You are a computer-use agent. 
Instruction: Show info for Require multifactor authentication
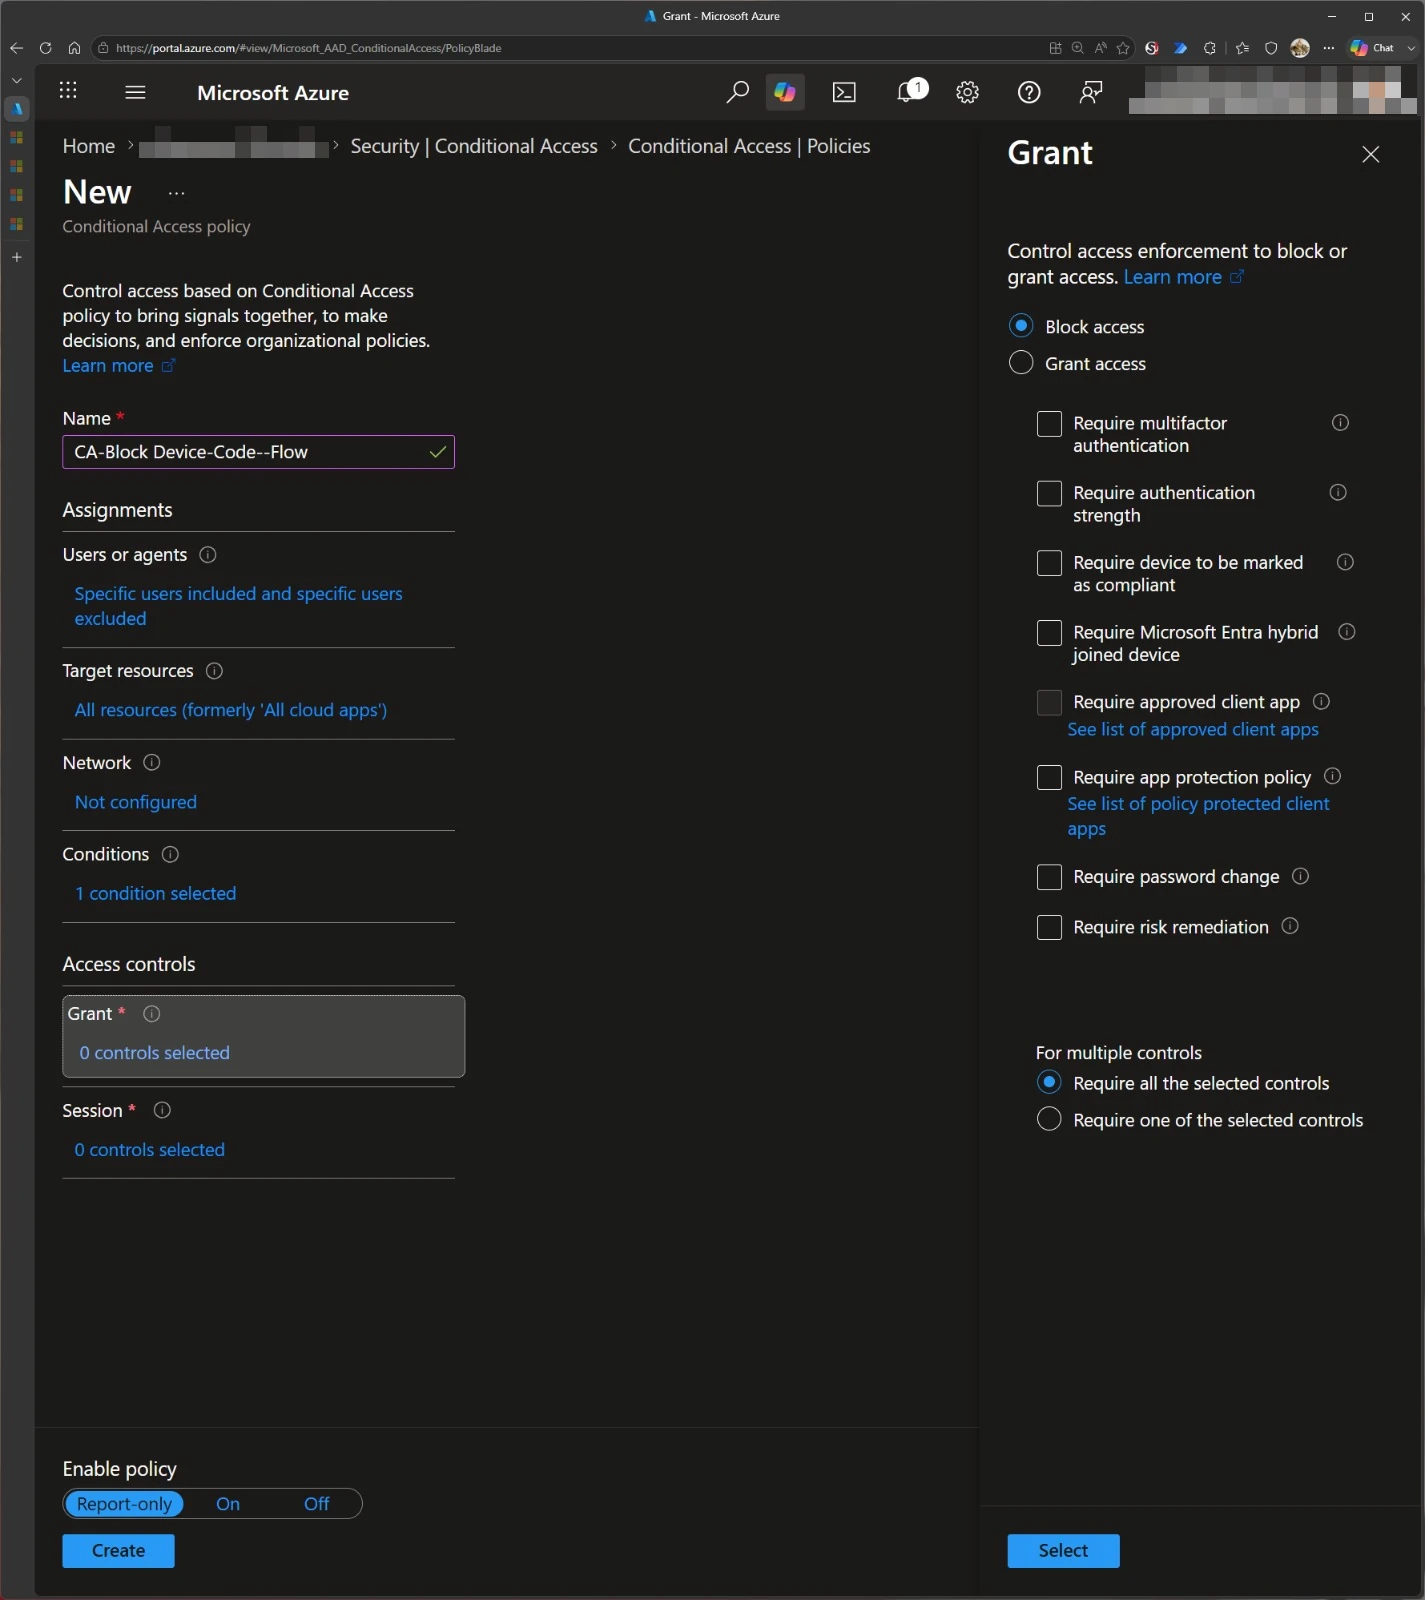(1340, 423)
